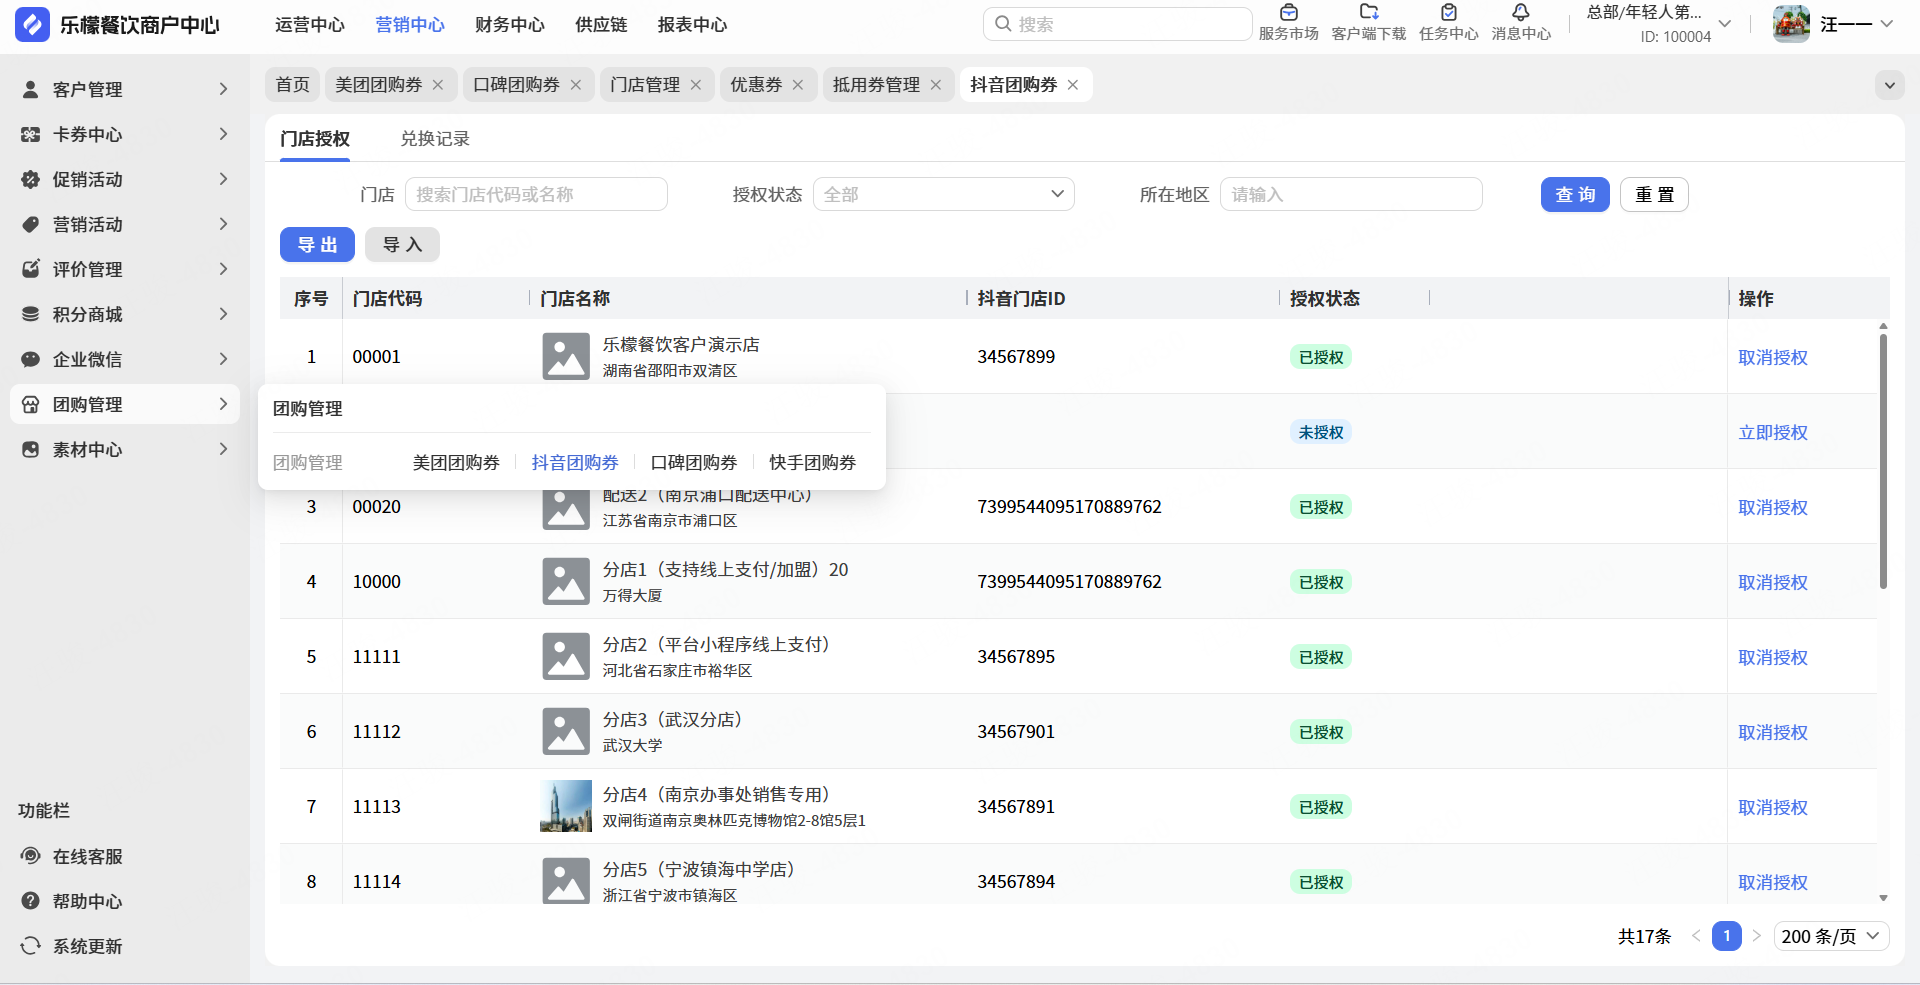Open 财务中心 in the top navigation
The image size is (1920, 985).
pos(509,25)
